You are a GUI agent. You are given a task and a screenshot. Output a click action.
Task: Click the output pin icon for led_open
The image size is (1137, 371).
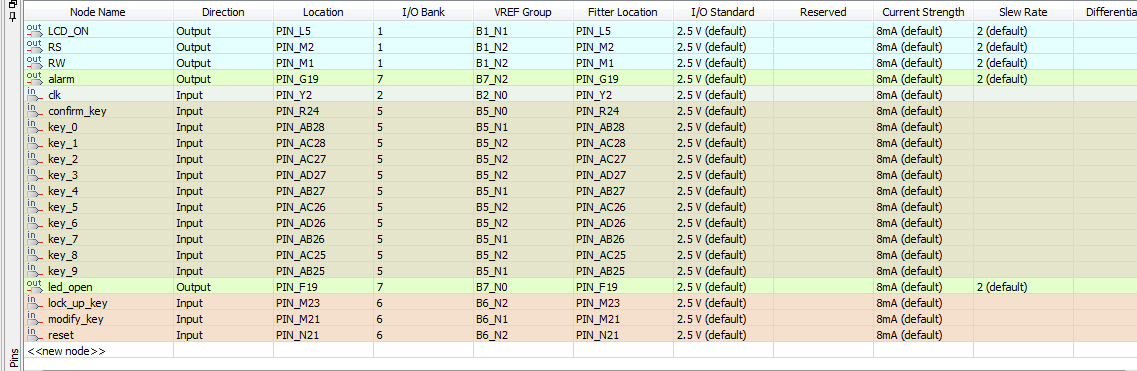(34, 286)
